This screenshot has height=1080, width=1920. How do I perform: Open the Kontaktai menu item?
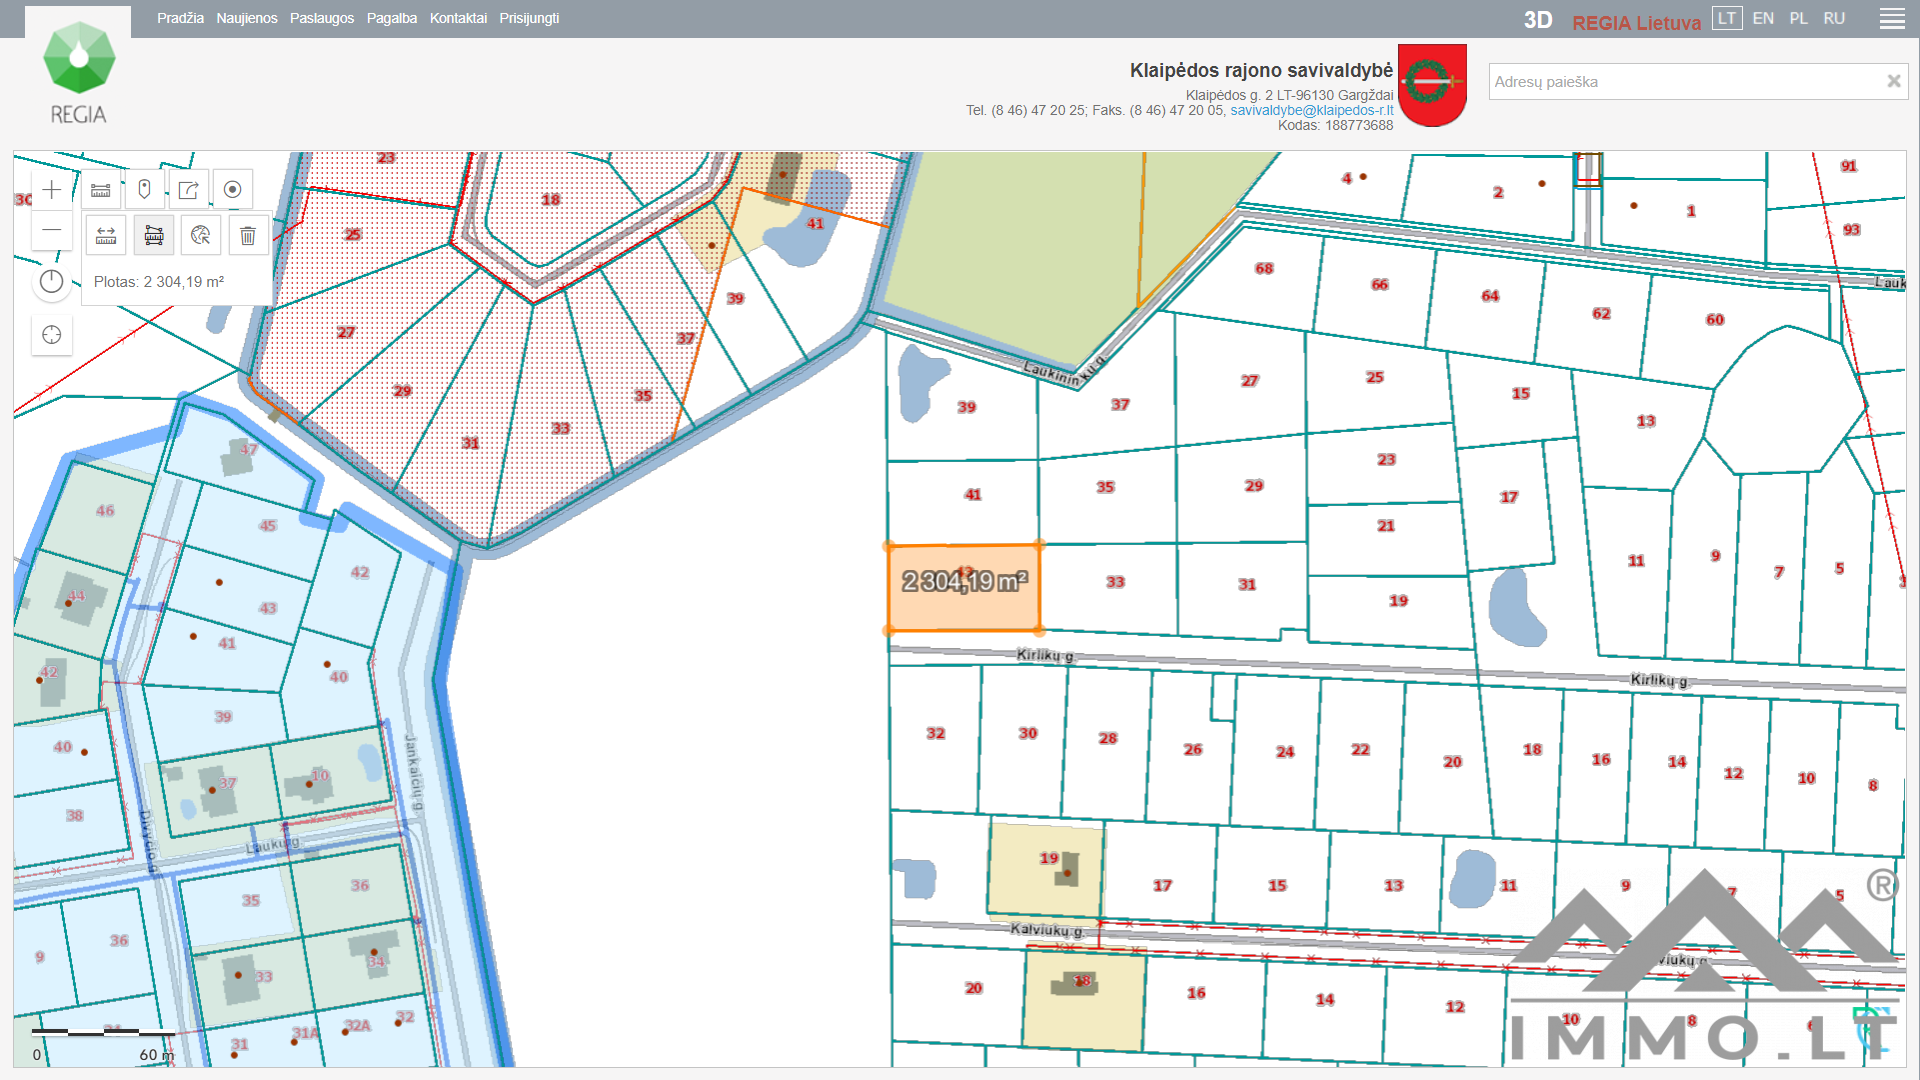pos(458,18)
